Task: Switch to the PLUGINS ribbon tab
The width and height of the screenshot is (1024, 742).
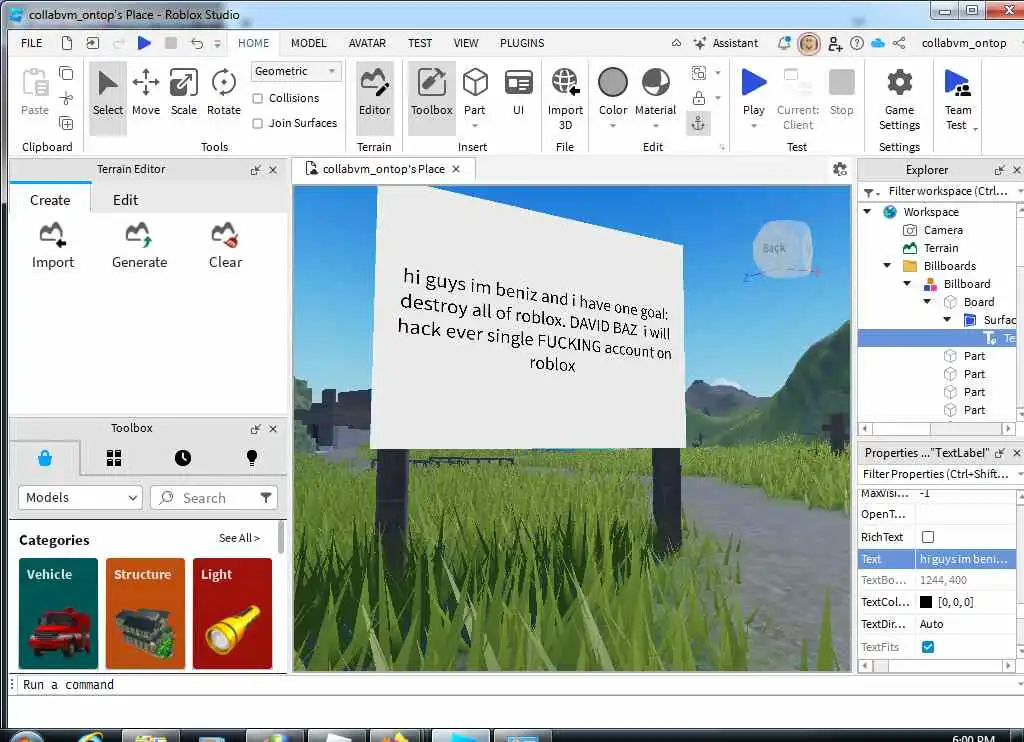Action: tap(522, 43)
